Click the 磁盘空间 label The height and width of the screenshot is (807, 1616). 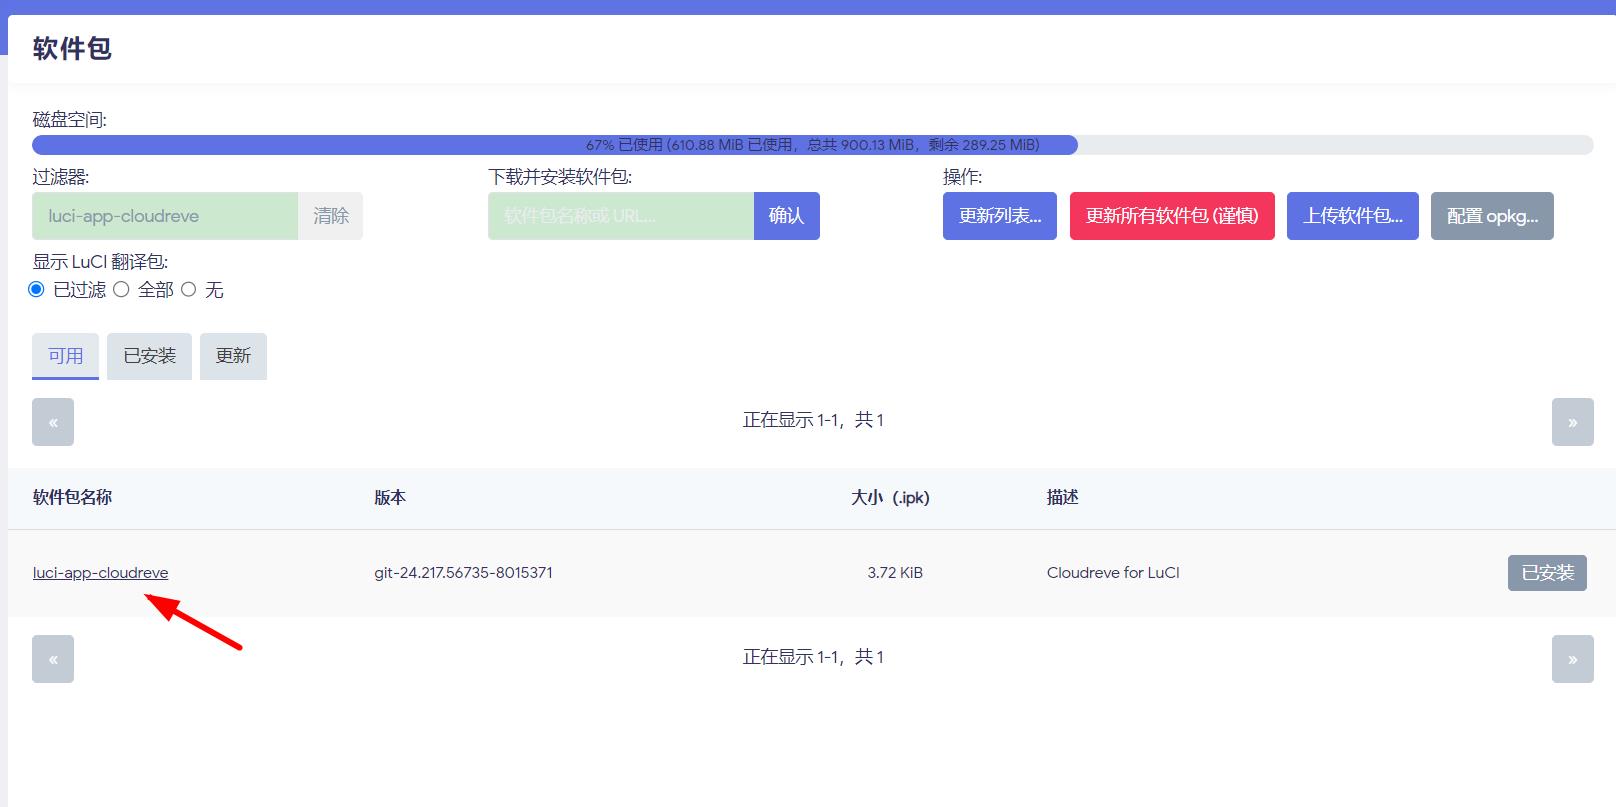pos(70,120)
